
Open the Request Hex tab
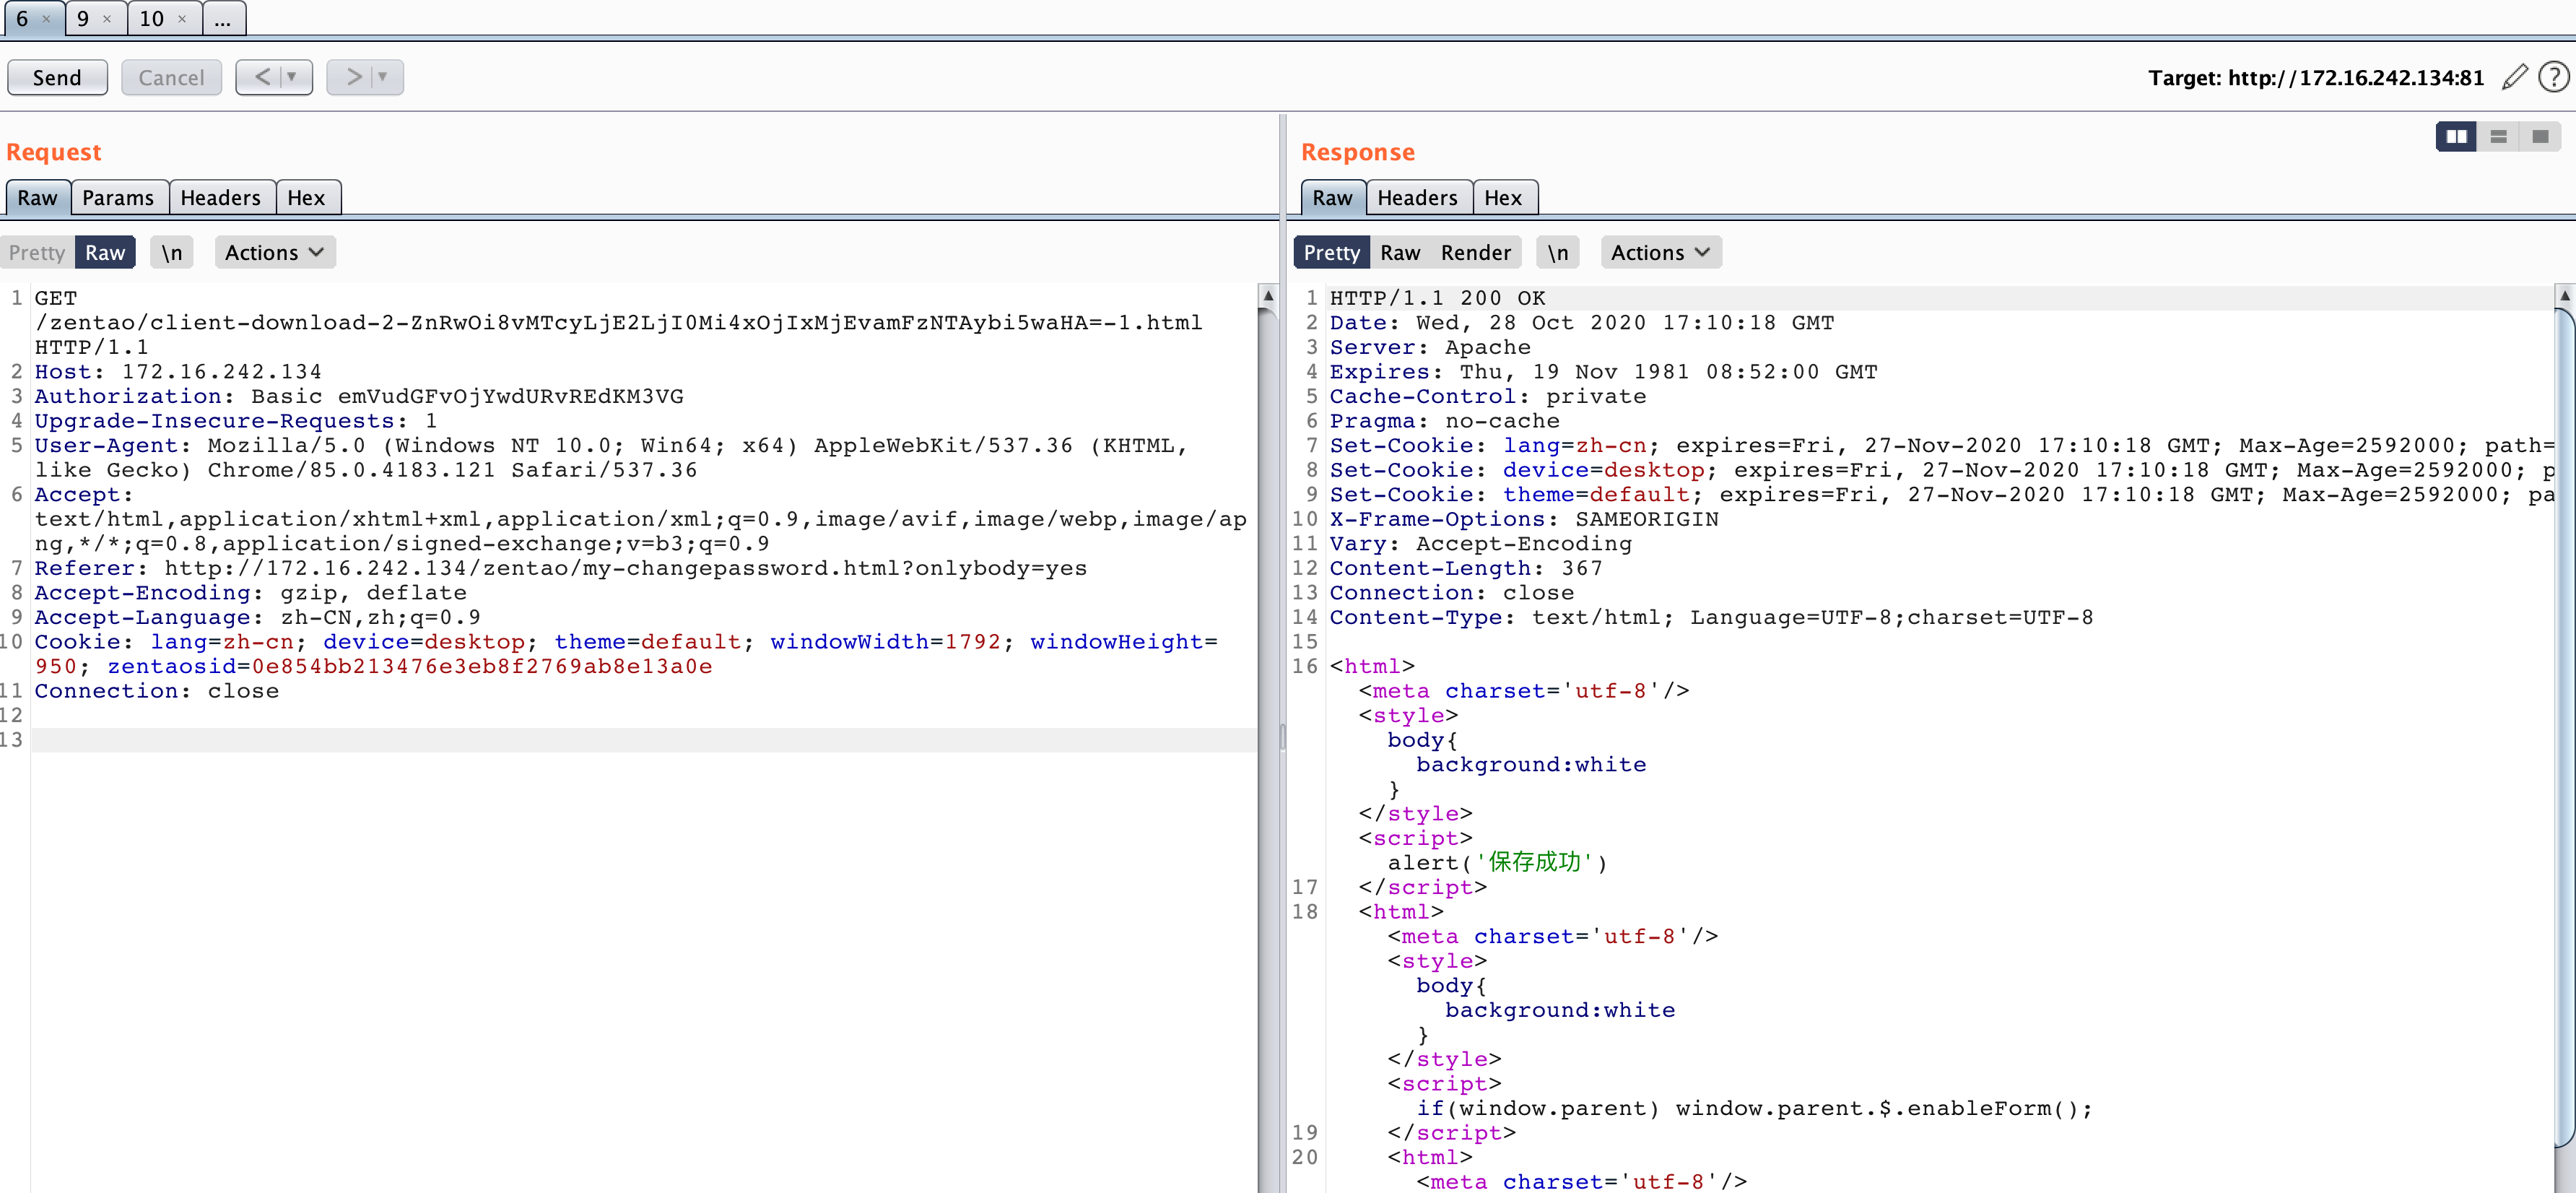[x=306, y=198]
